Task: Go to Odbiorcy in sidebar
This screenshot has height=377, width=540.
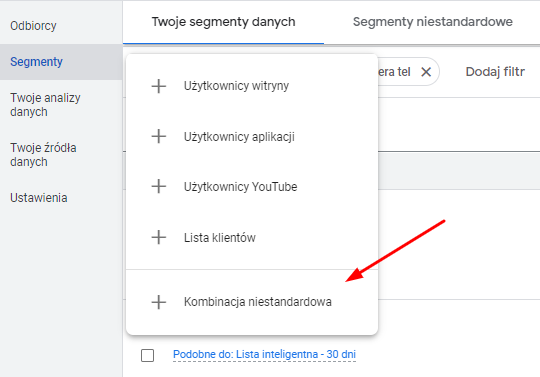Action: pos(61,26)
